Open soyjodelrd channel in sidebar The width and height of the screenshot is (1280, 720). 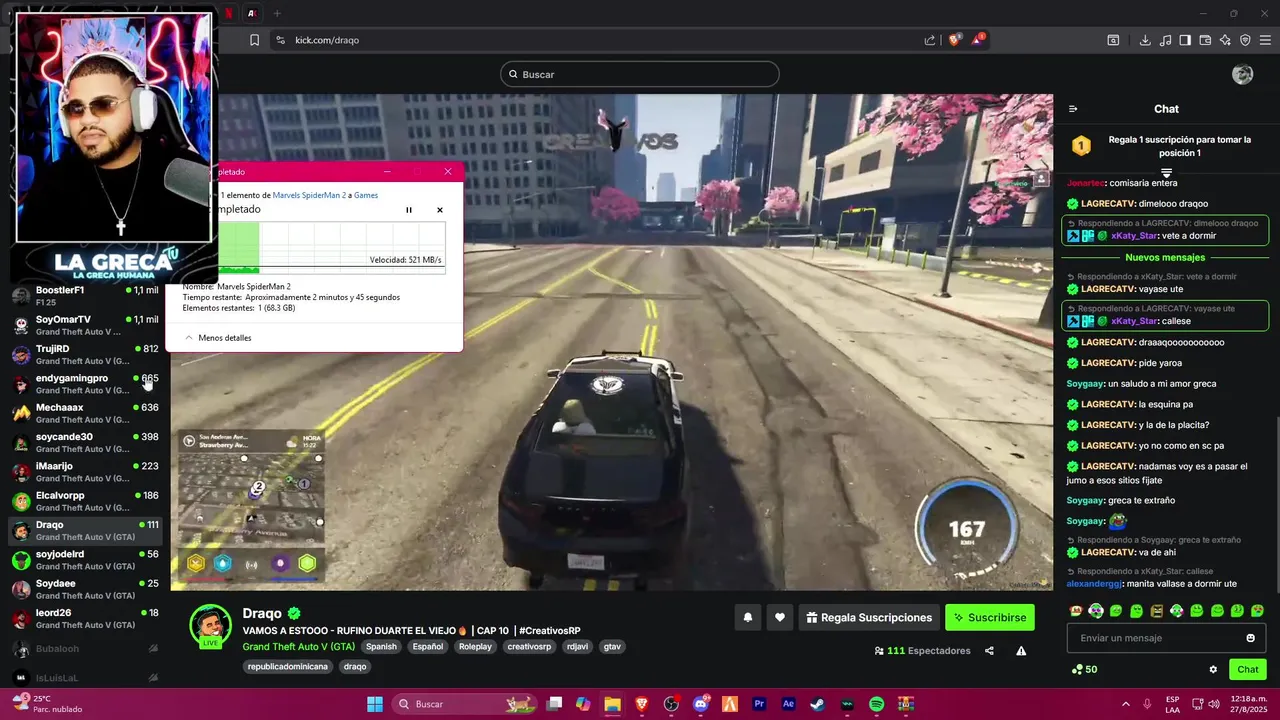point(85,560)
